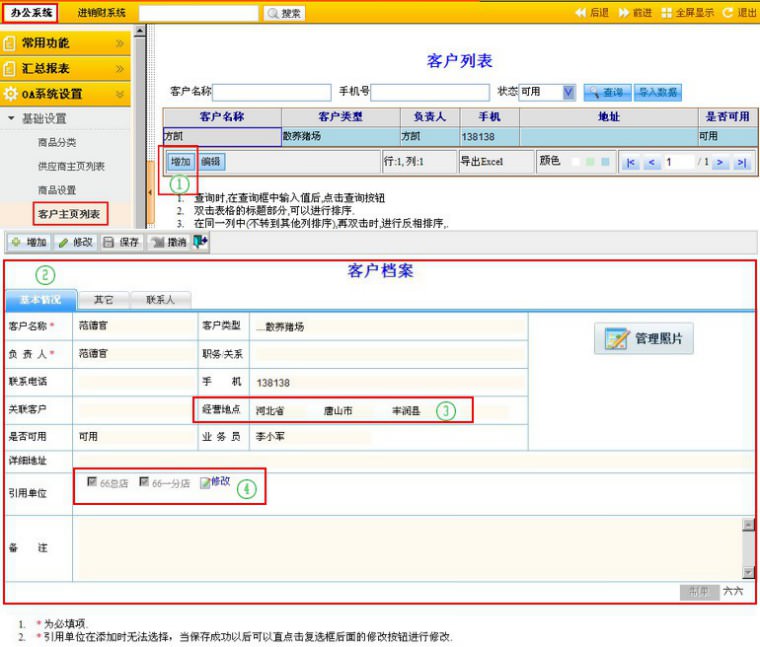Viewport: 760px width, 647px height.
Task: Click the 导出Excel button
Action: point(481,162)
